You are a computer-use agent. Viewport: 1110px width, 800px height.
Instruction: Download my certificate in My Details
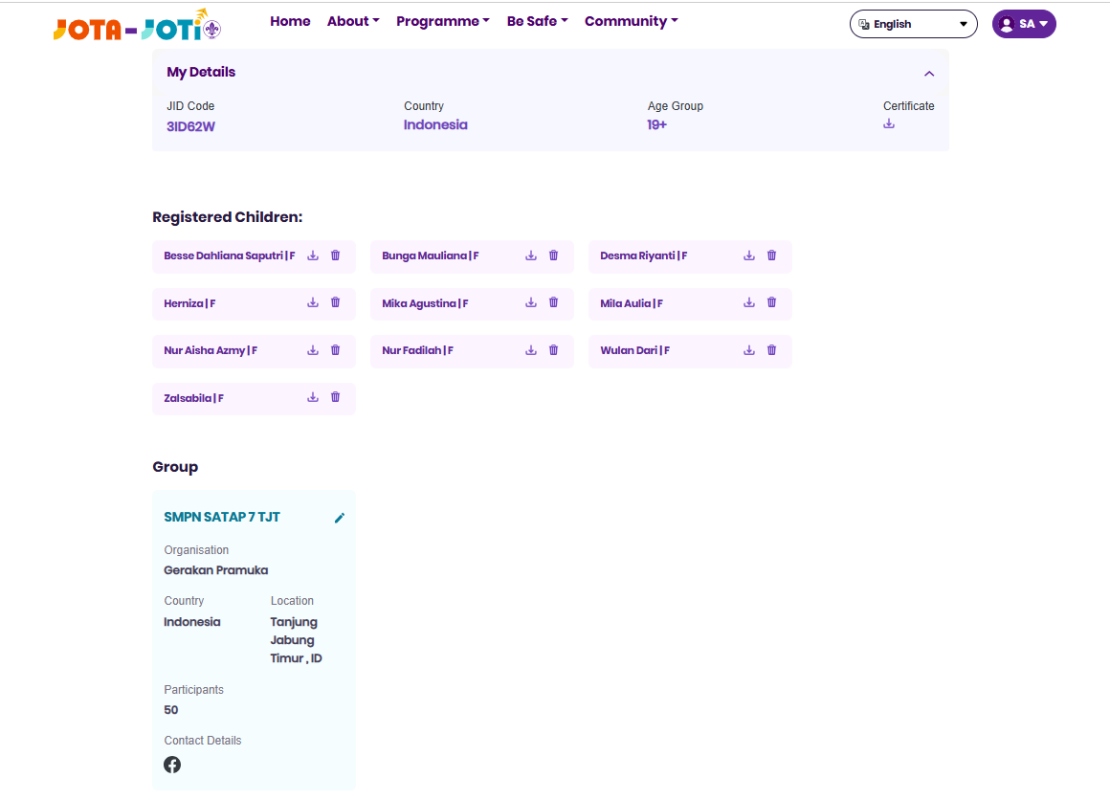point(889,124)
